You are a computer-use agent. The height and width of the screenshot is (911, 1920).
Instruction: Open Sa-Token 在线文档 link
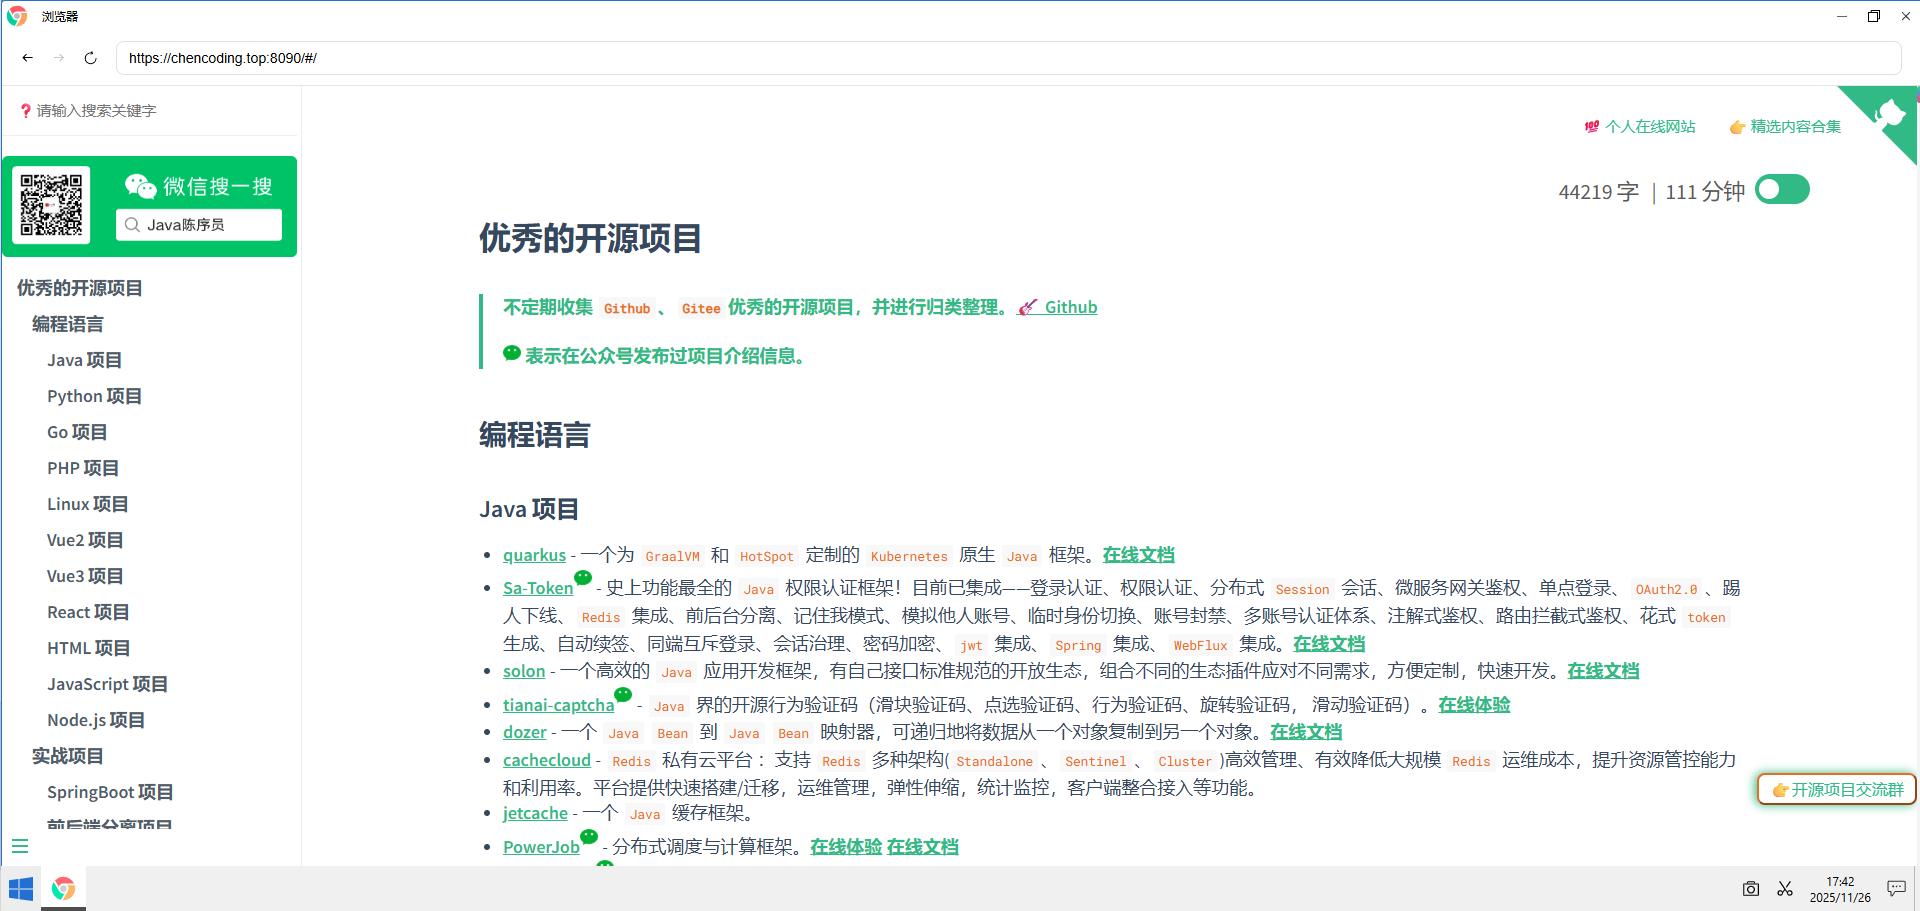1329,644
